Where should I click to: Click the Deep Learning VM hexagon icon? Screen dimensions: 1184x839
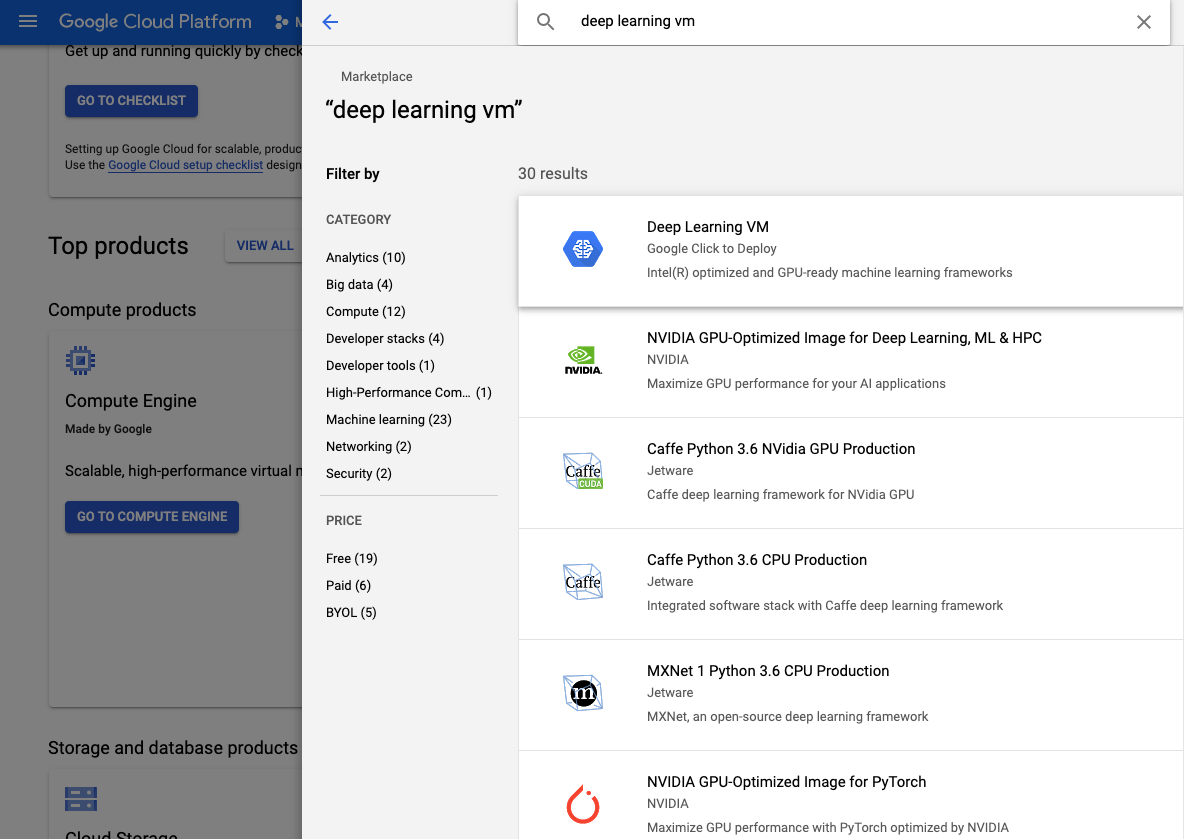(x=583, y=249)
